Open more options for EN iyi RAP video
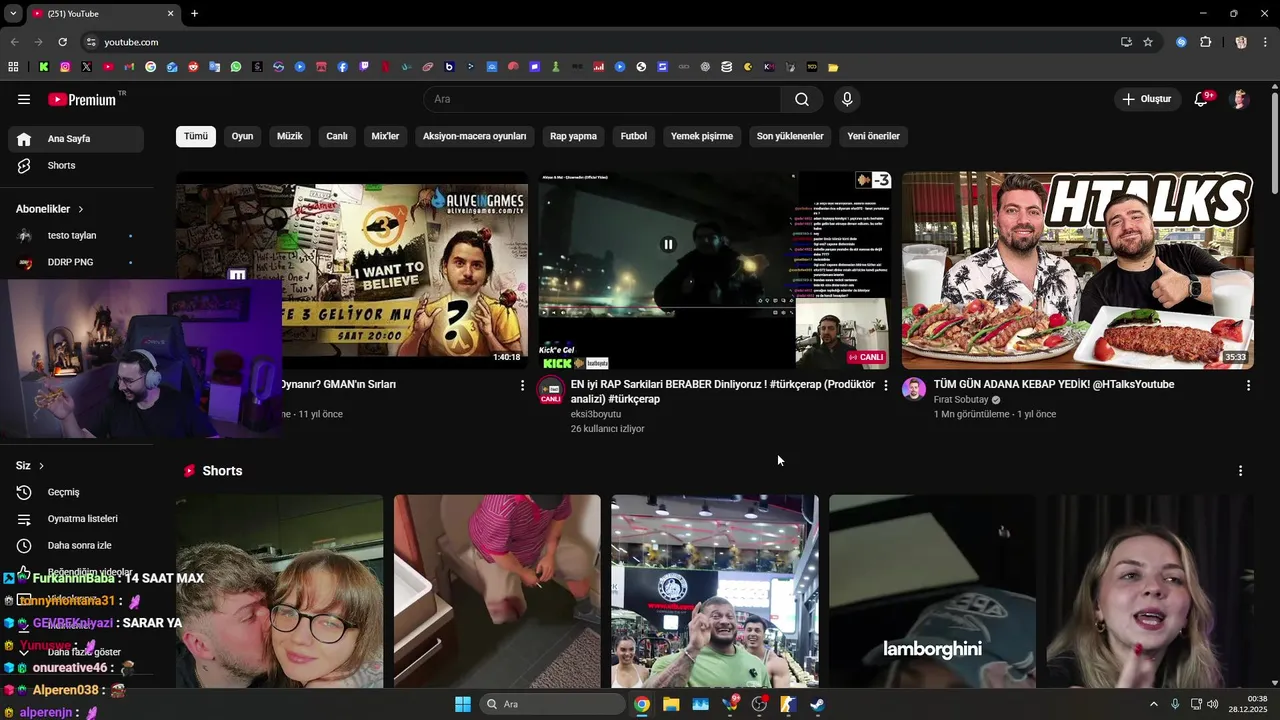This screenshot has width=1280, height=720. click(x=885, y=385)
